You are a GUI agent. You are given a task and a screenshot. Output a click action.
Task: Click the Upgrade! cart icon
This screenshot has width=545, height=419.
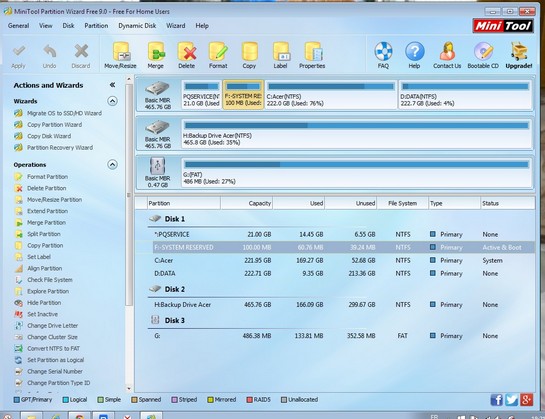(x=519, y=51)
